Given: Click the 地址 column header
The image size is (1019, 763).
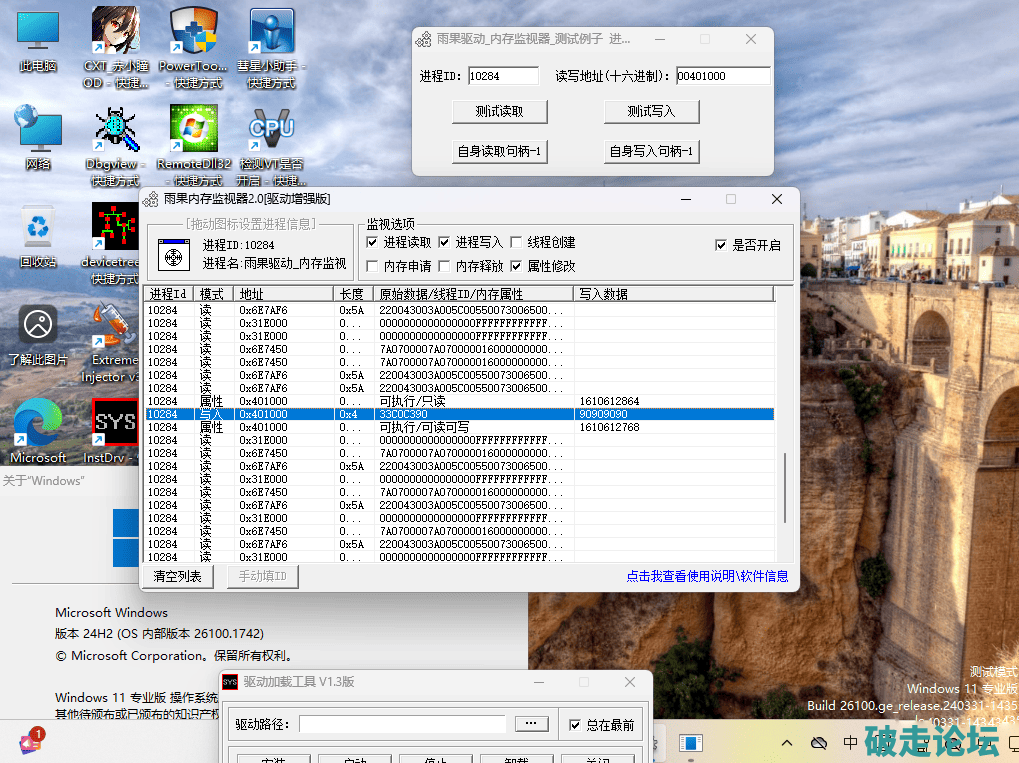Looking at the screenshot, I should click(x=283, y=294).
